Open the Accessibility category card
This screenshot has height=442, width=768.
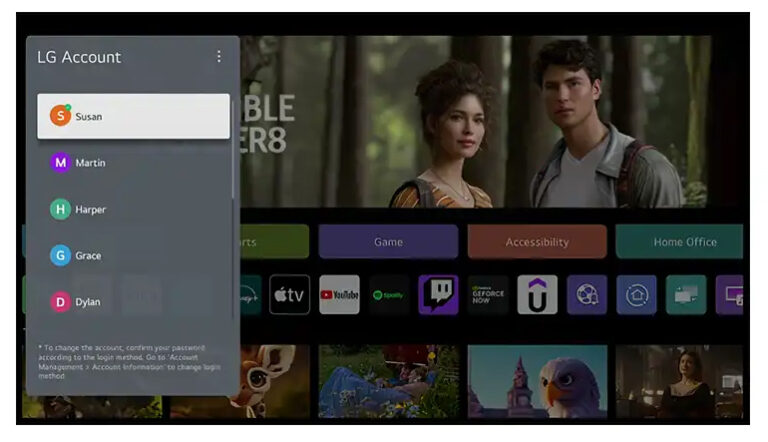(x=537, y=242)
